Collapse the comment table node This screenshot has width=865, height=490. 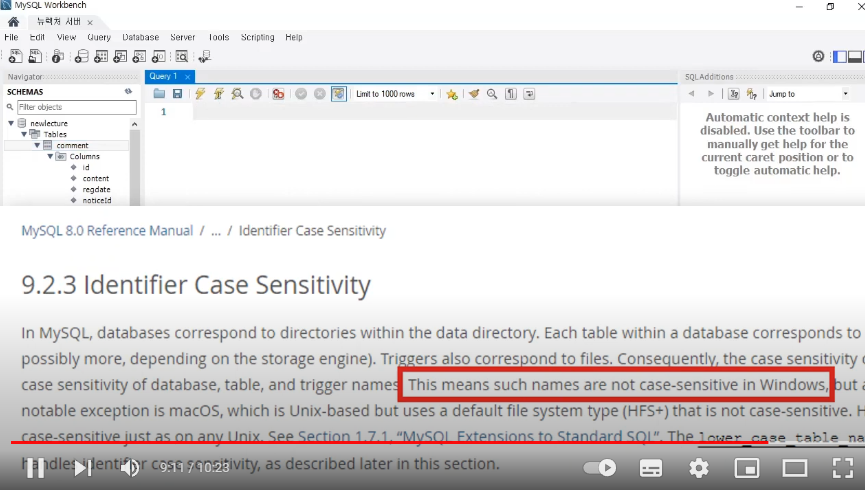pos(37,145)
